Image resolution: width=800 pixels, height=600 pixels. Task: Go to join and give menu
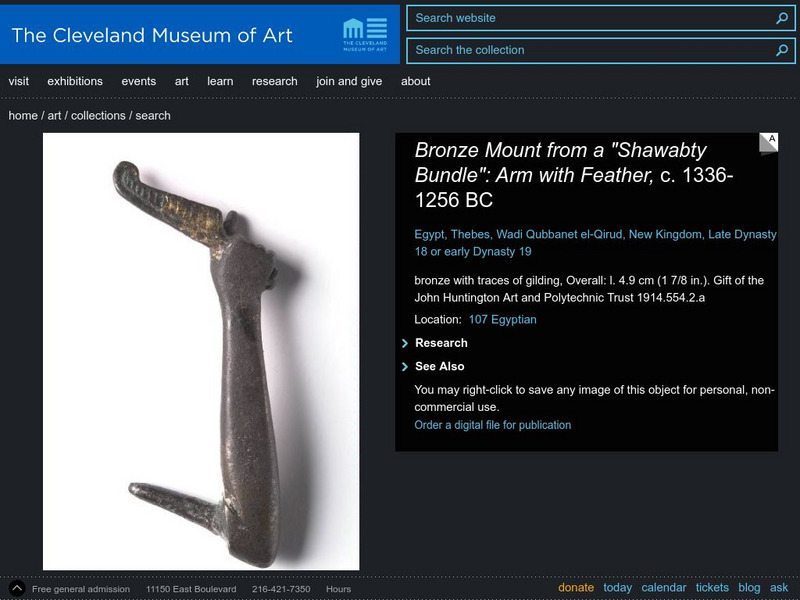click(x=349, y=81)
